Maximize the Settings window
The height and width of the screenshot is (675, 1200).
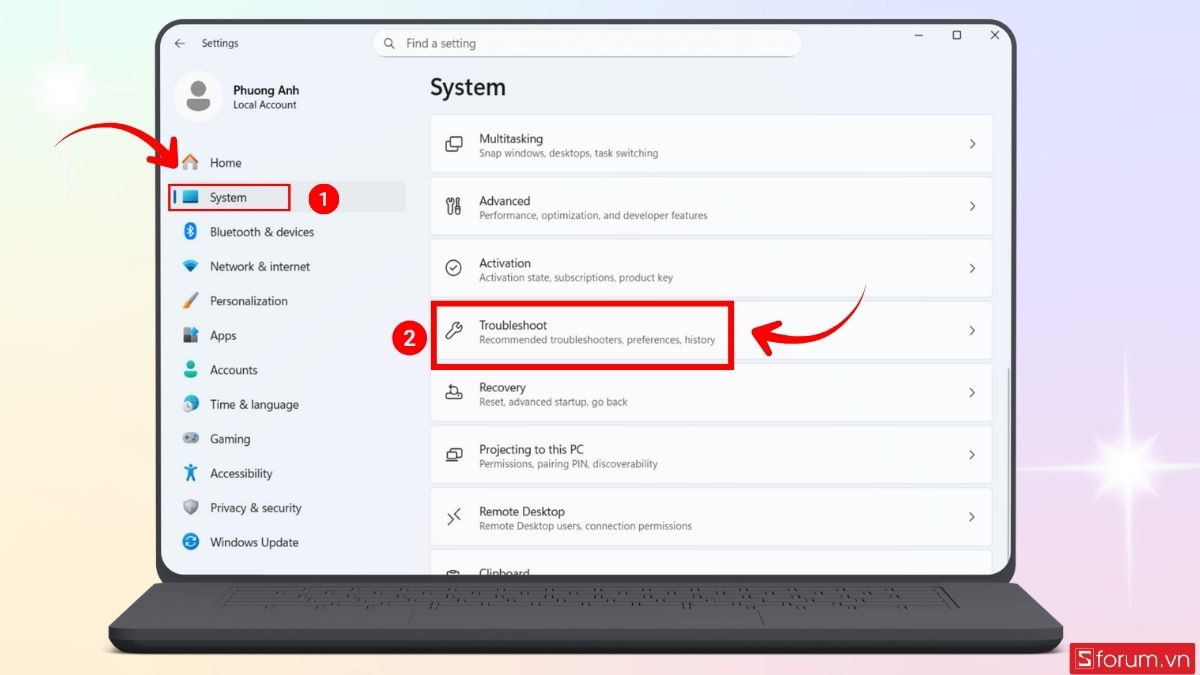(x=957, y=35)
